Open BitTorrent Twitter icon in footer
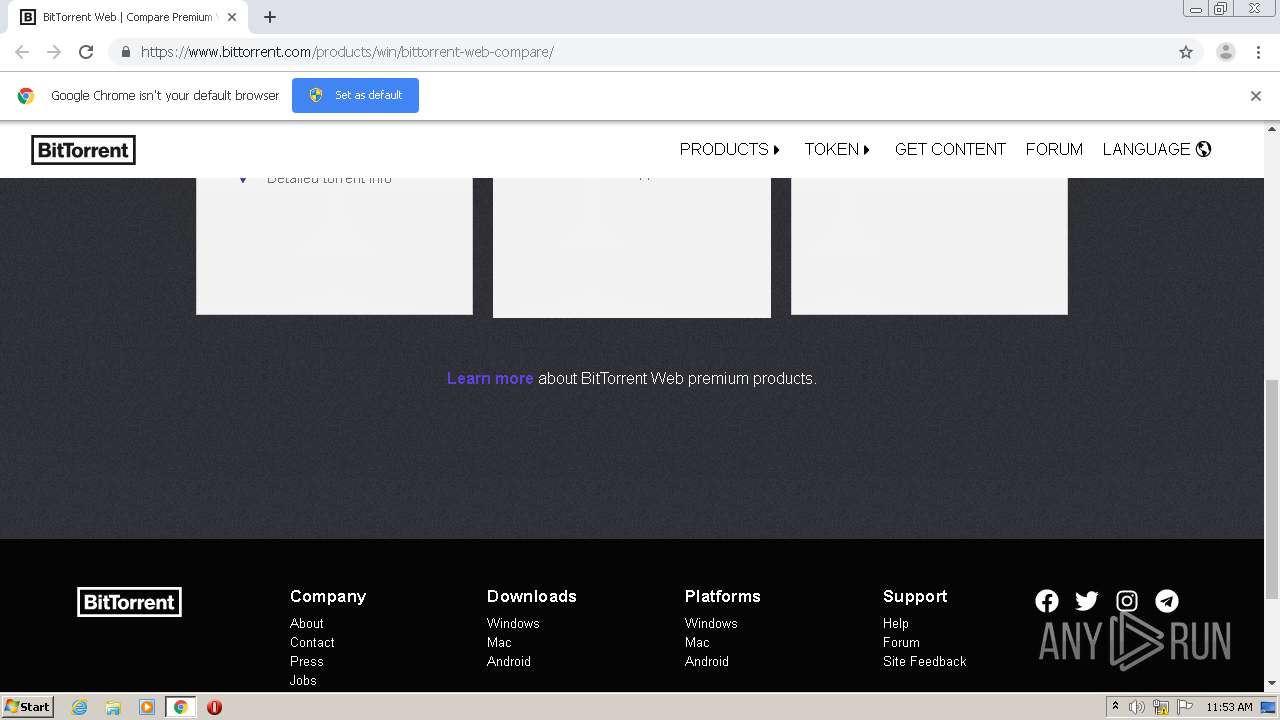The height and width of the screenshot is (720, 1280). click(x=1087, y=601)
